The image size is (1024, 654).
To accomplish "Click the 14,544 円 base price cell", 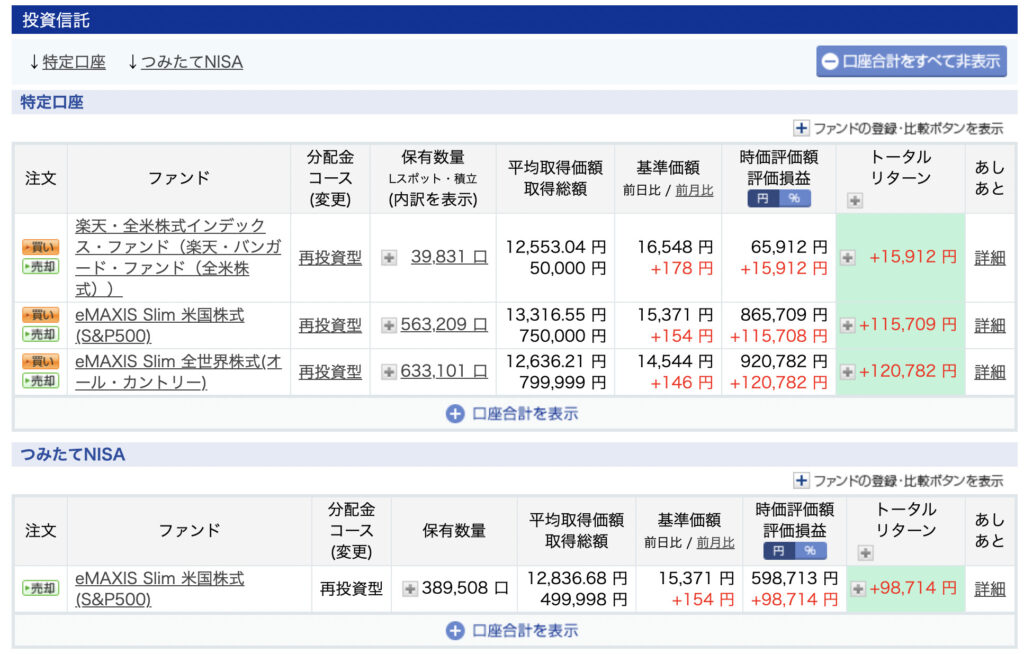I will tap(675, 361).
